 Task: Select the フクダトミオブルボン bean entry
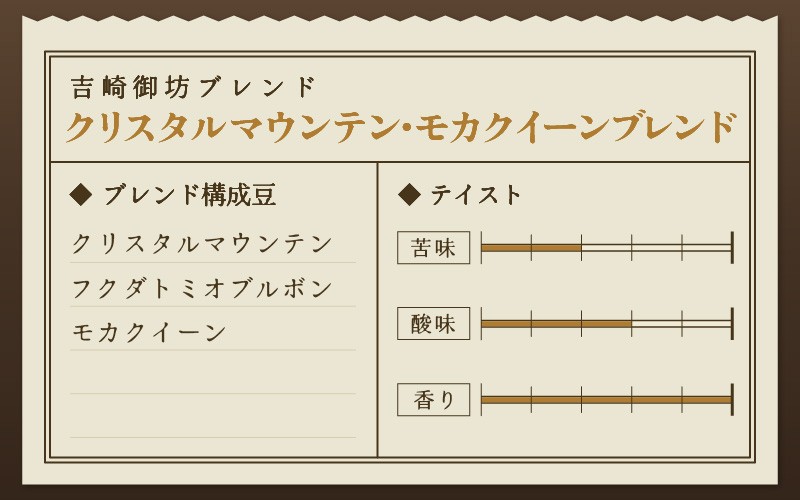tap(202, 288)
